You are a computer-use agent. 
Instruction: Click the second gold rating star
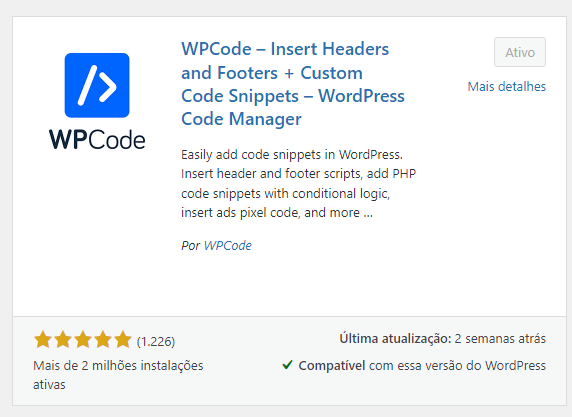[63, 340]
